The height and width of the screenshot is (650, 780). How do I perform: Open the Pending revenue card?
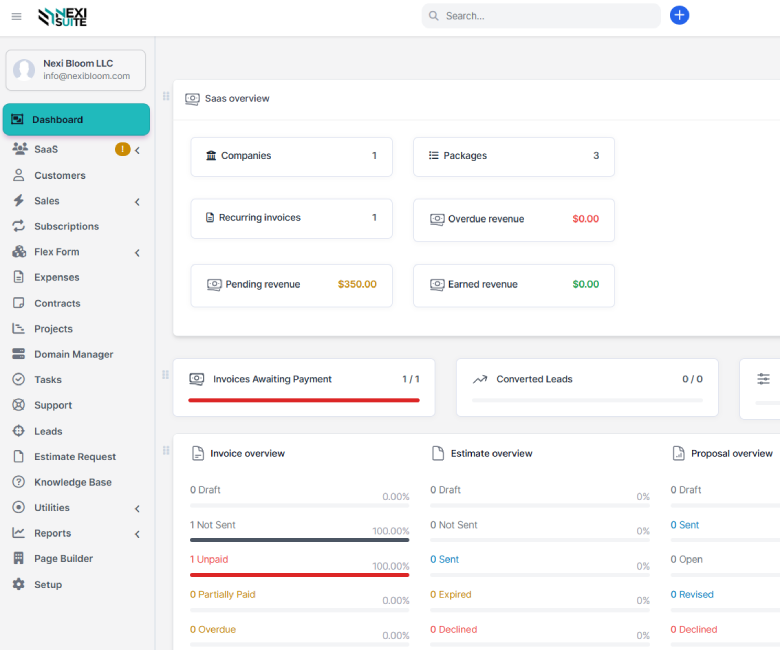292,285
